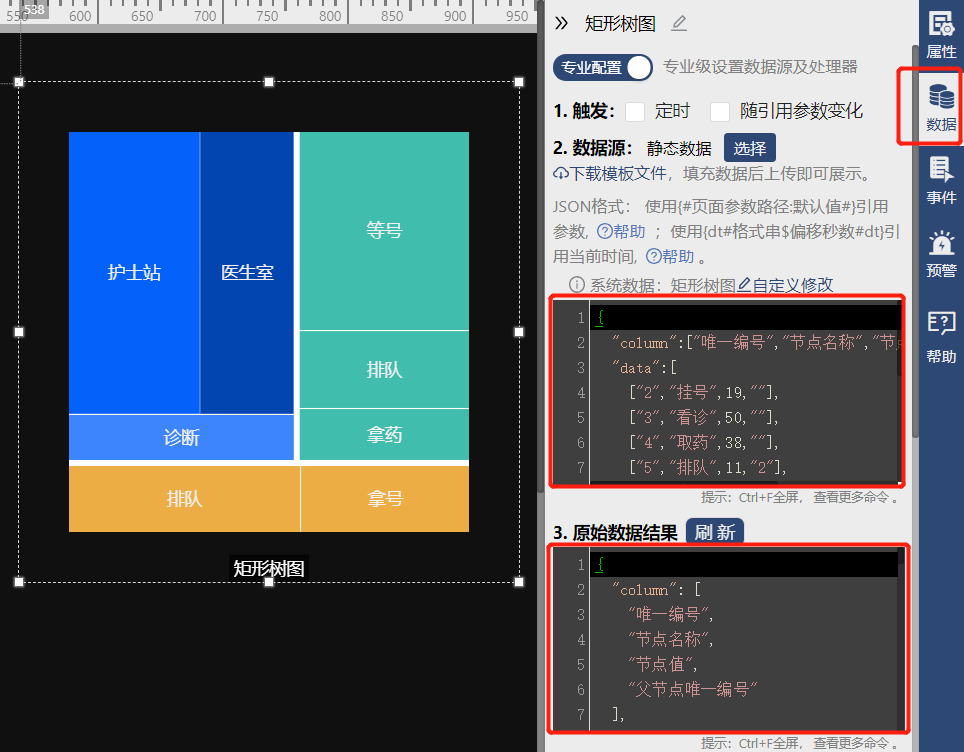Open the 数据 data tab
This screenshot has height=752, width=964.
(941, 108)
